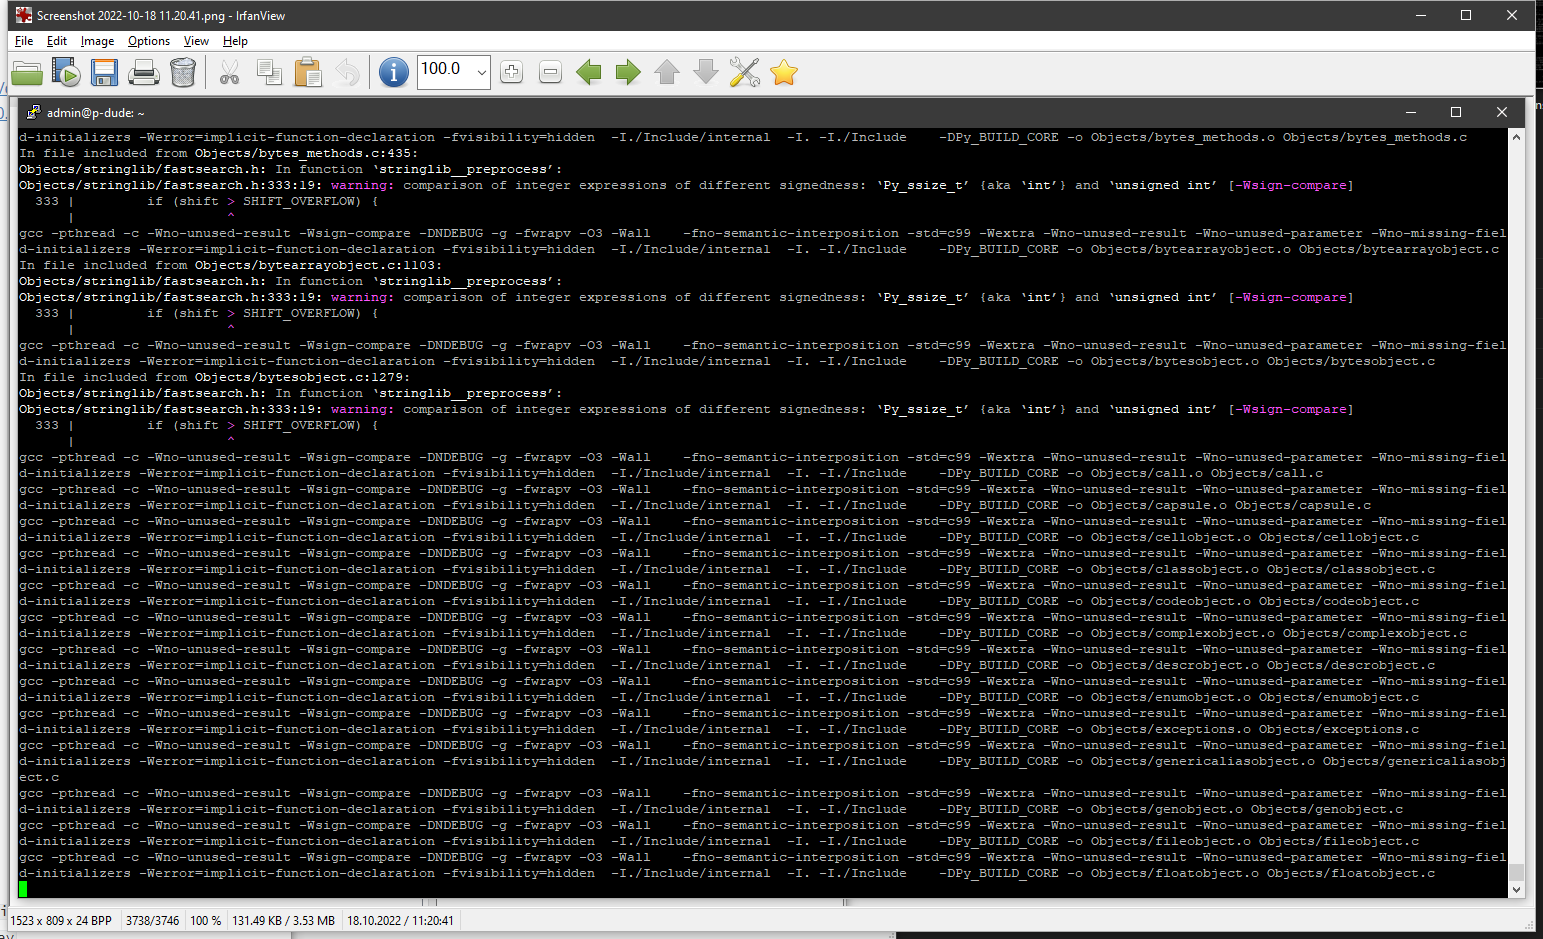Open the Image menu
This screenshot has height=939, width=1543.
(x=97, y=41)
